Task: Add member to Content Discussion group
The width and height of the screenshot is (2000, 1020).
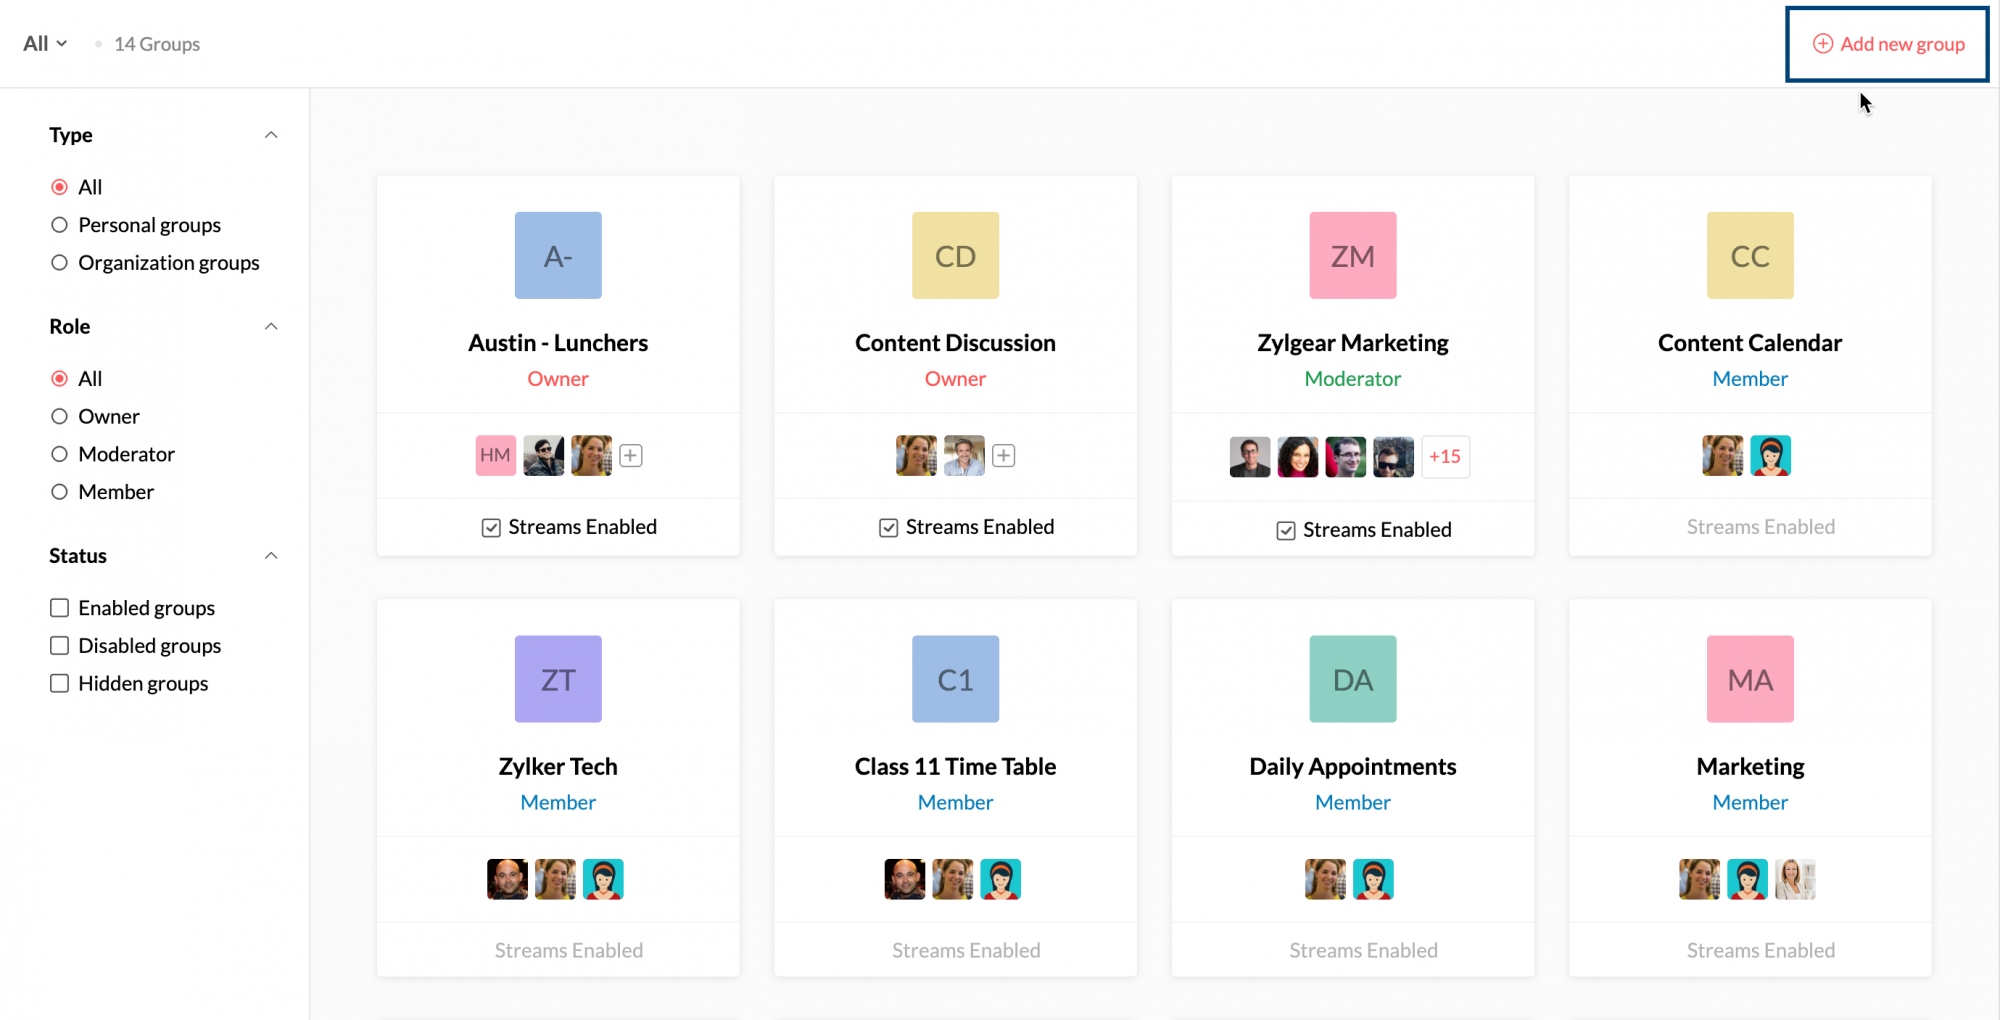Action: tap(1004, 456)
